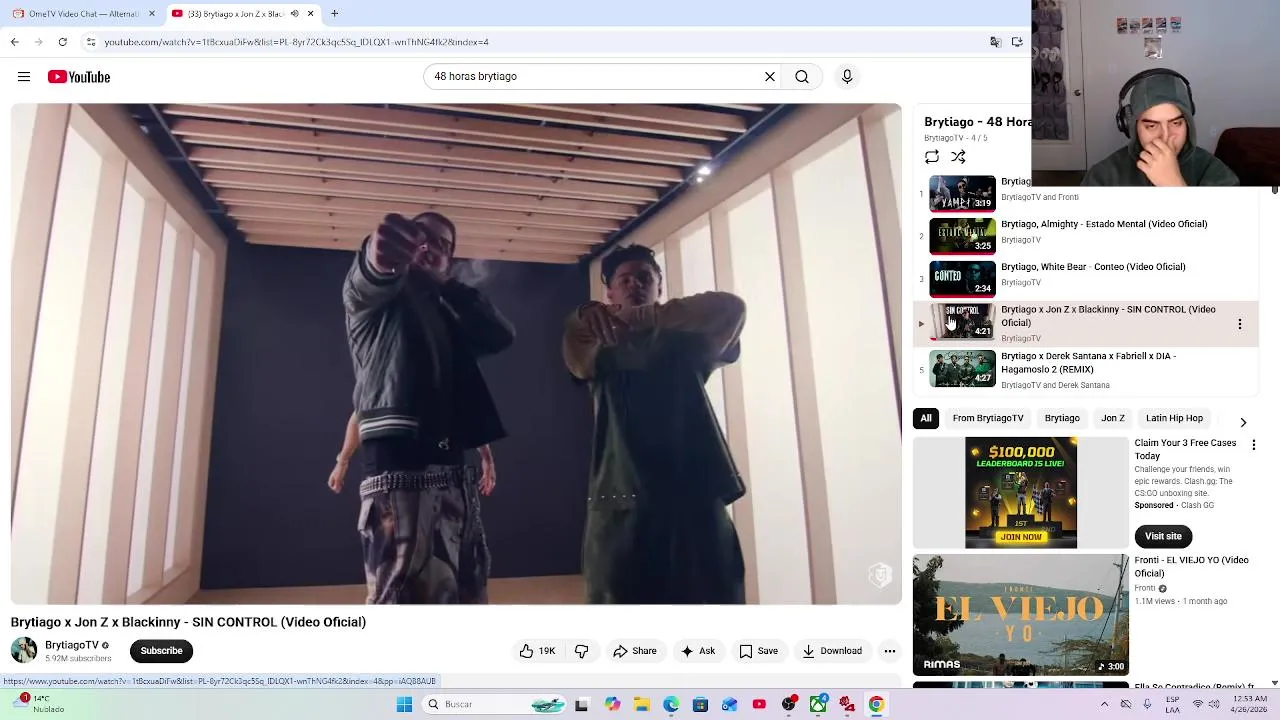
Task: Open Fronti EL VIEJO YO video thumbnail
Action: point(1021,615)
